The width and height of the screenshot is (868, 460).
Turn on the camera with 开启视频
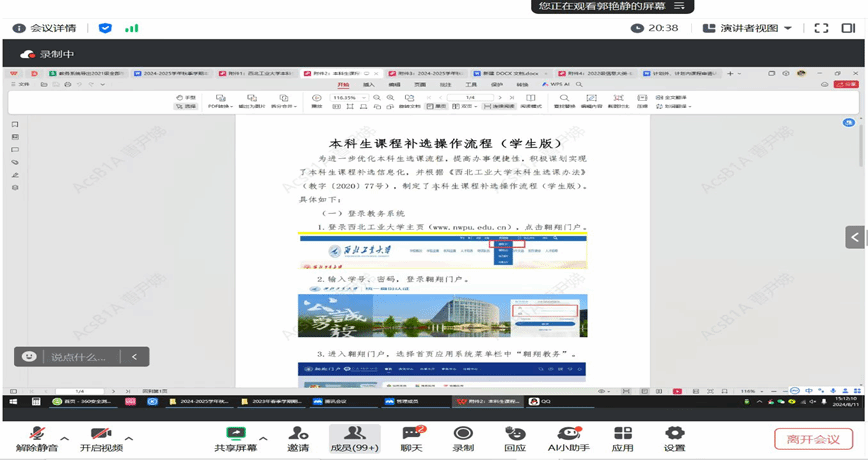(x=100, y=438)
